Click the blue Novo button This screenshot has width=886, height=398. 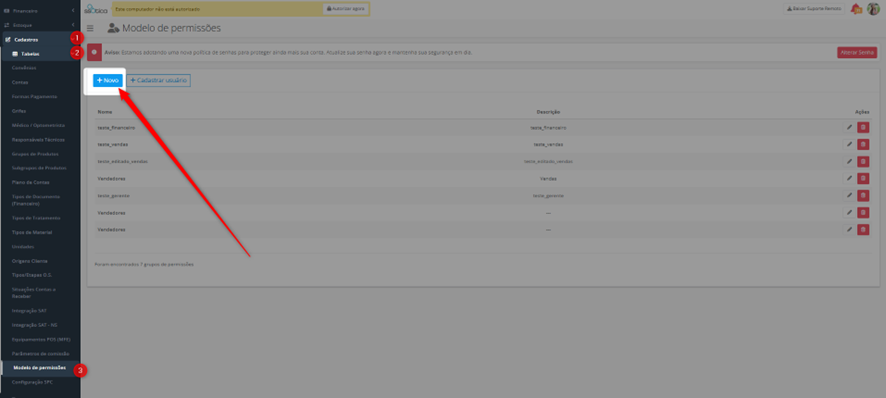pos(107,81)
